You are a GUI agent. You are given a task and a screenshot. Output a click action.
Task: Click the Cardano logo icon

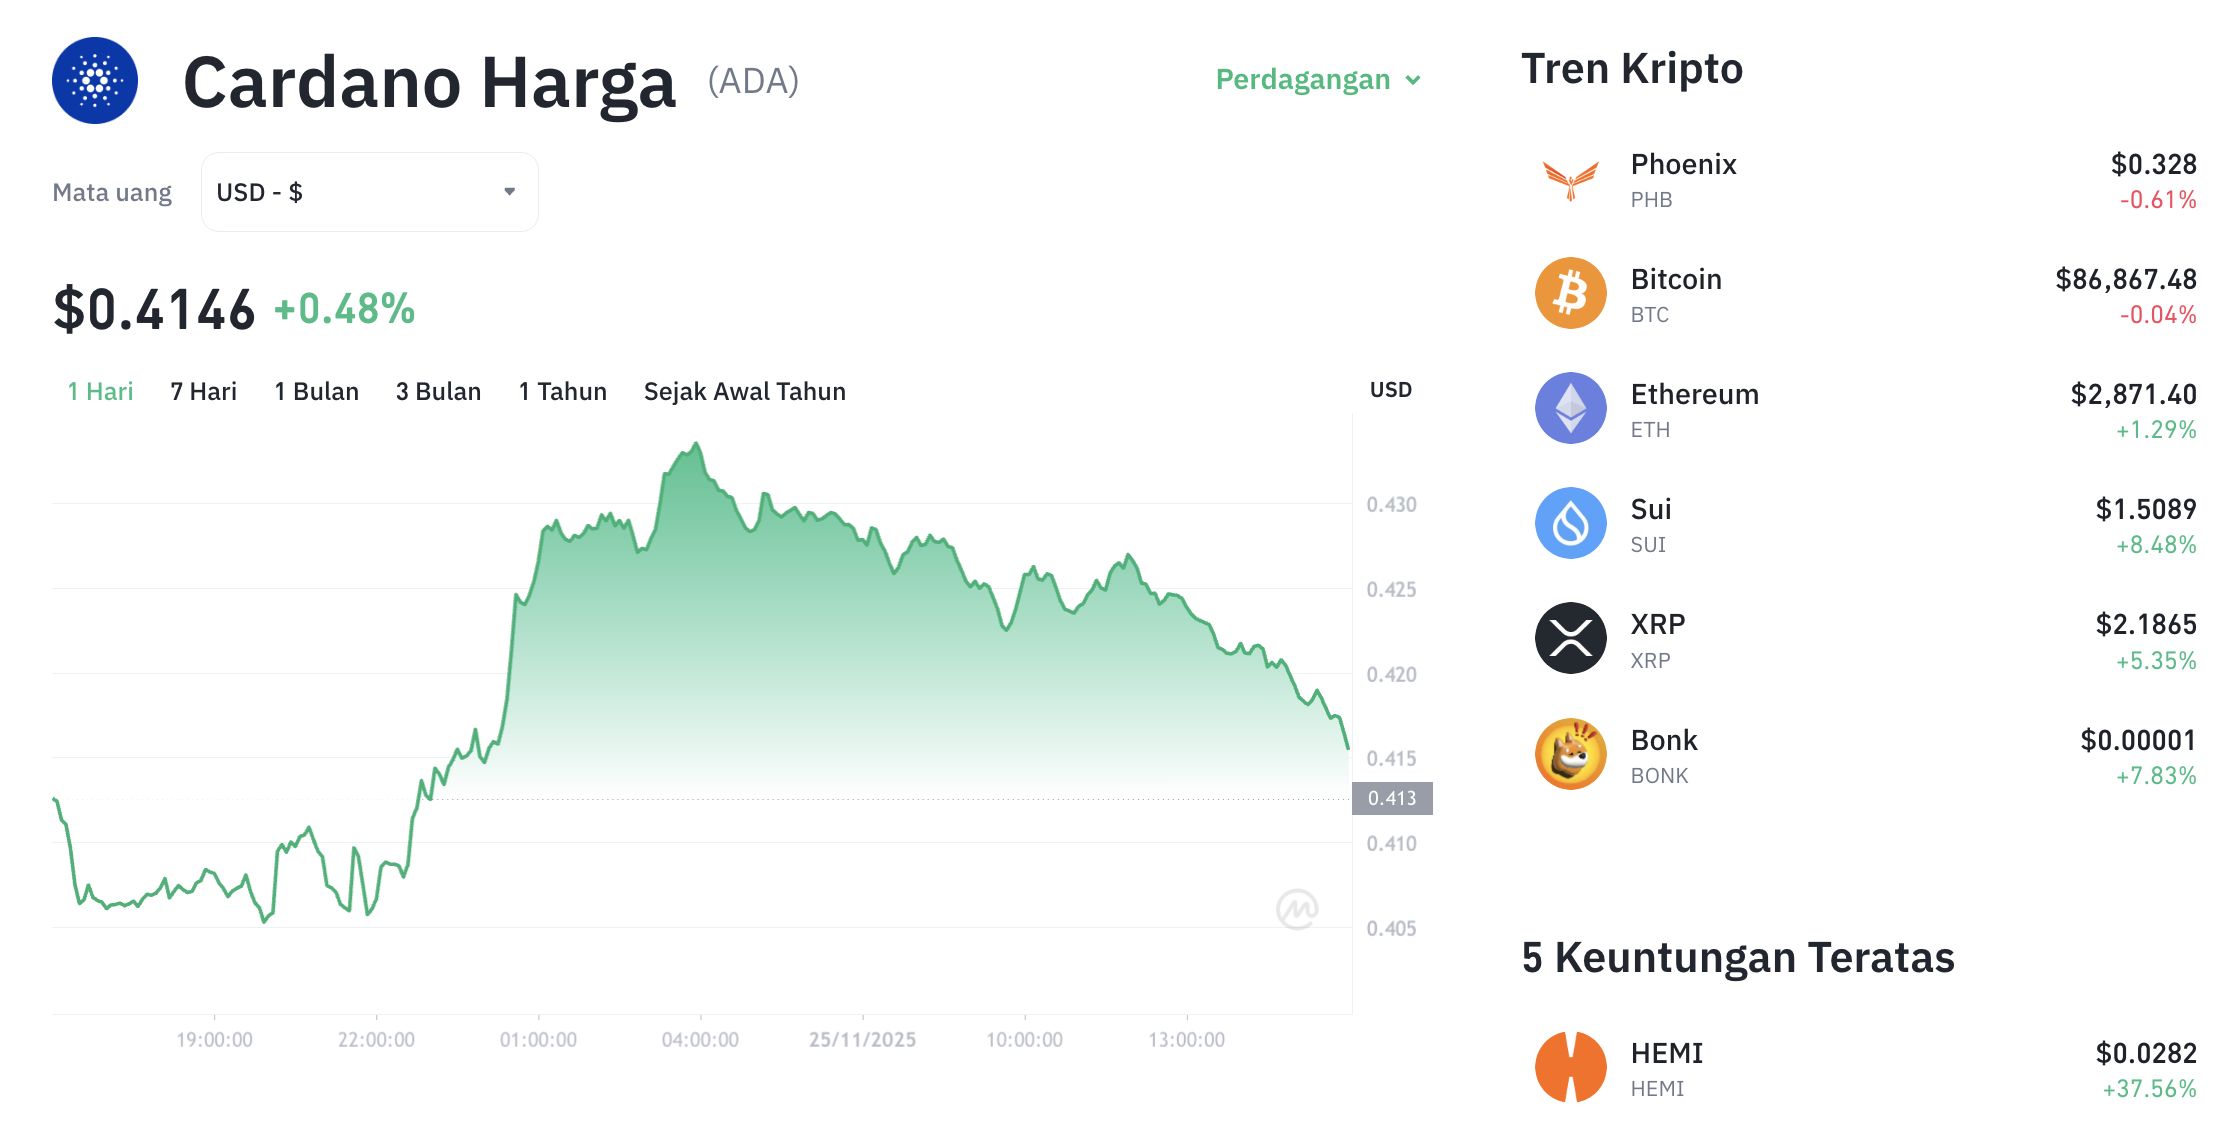(x=94, y=81)
